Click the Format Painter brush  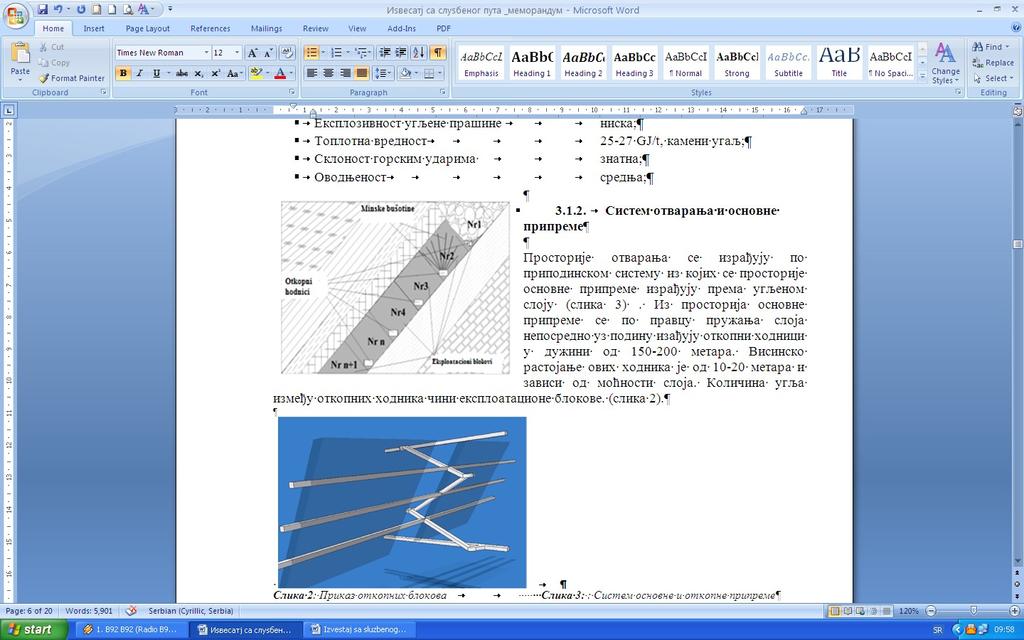pyautogui.click(x=71, y=78)
